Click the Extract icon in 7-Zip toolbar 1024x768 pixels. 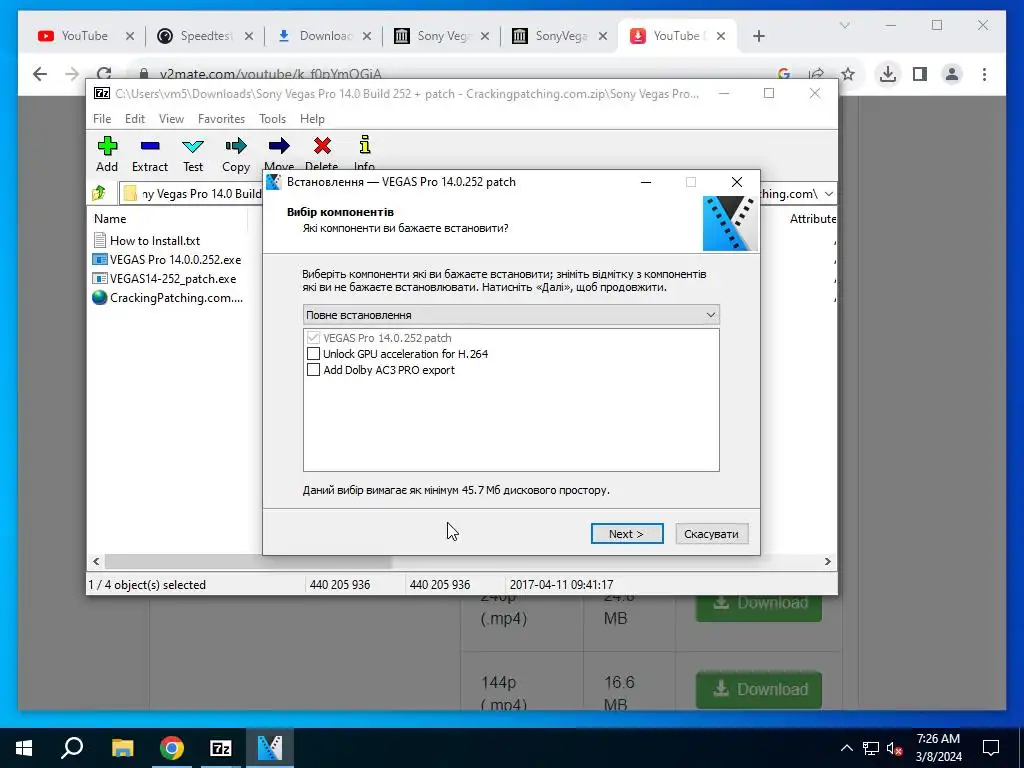pyautogui.click(x=150, y=146)
